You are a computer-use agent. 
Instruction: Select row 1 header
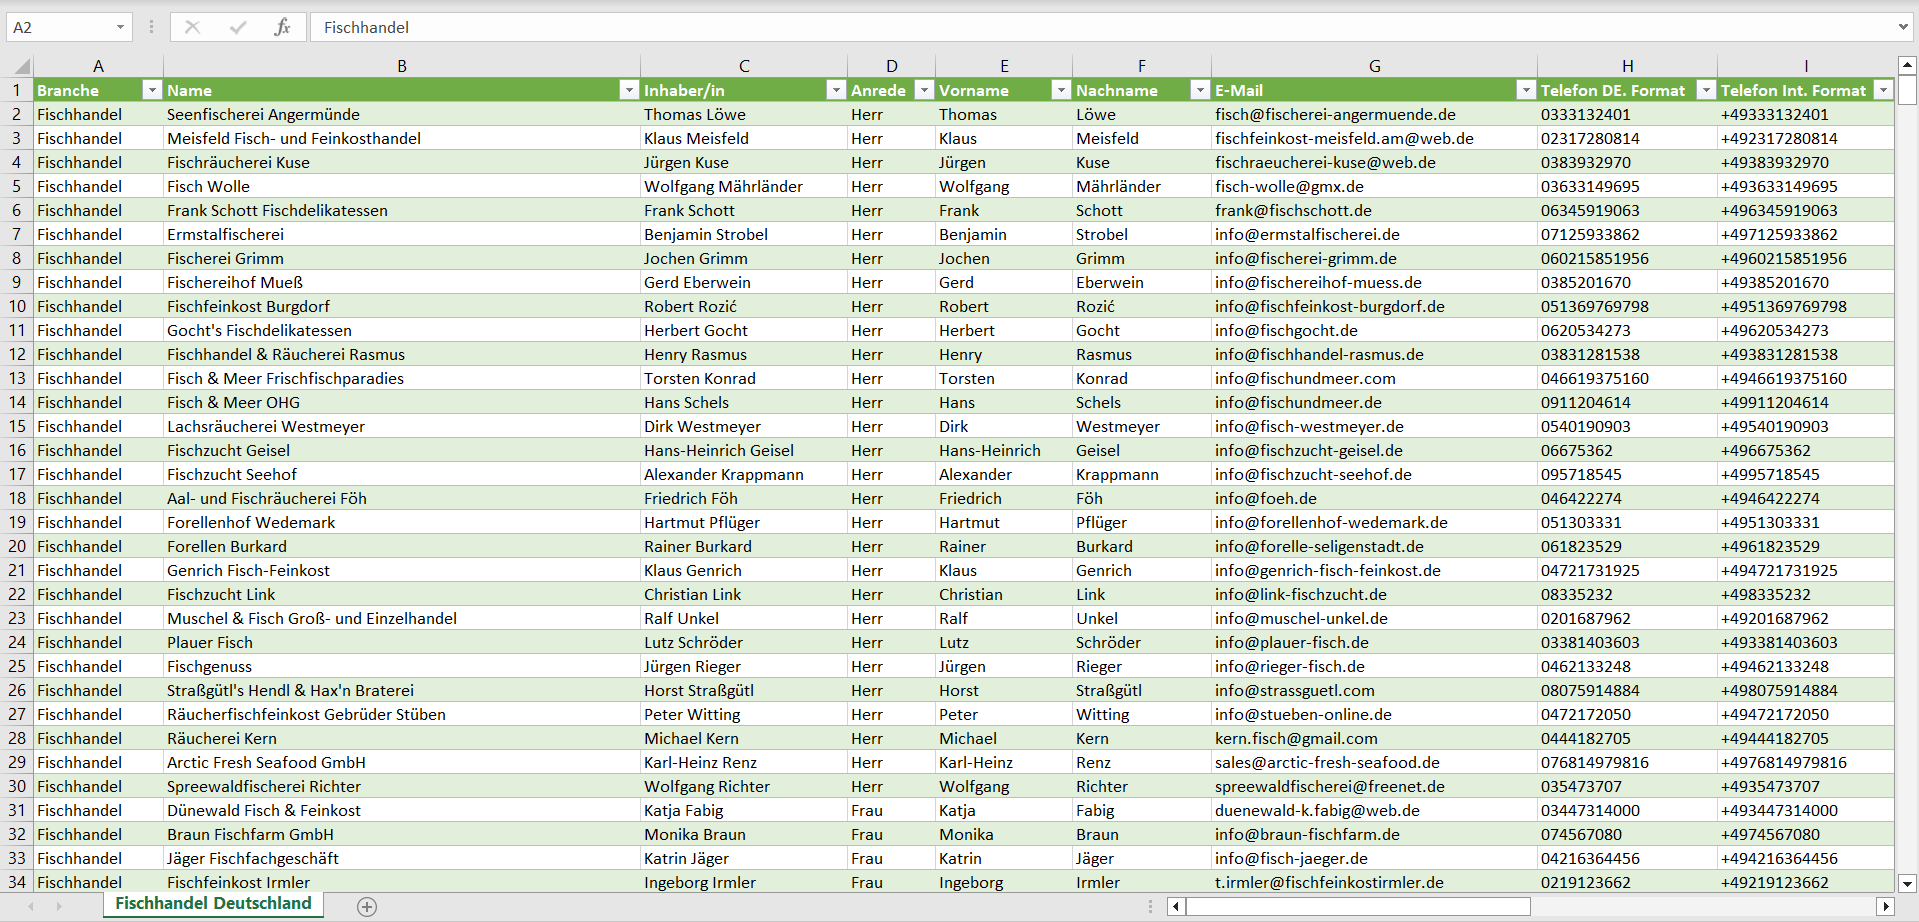(x=17, y=90)
